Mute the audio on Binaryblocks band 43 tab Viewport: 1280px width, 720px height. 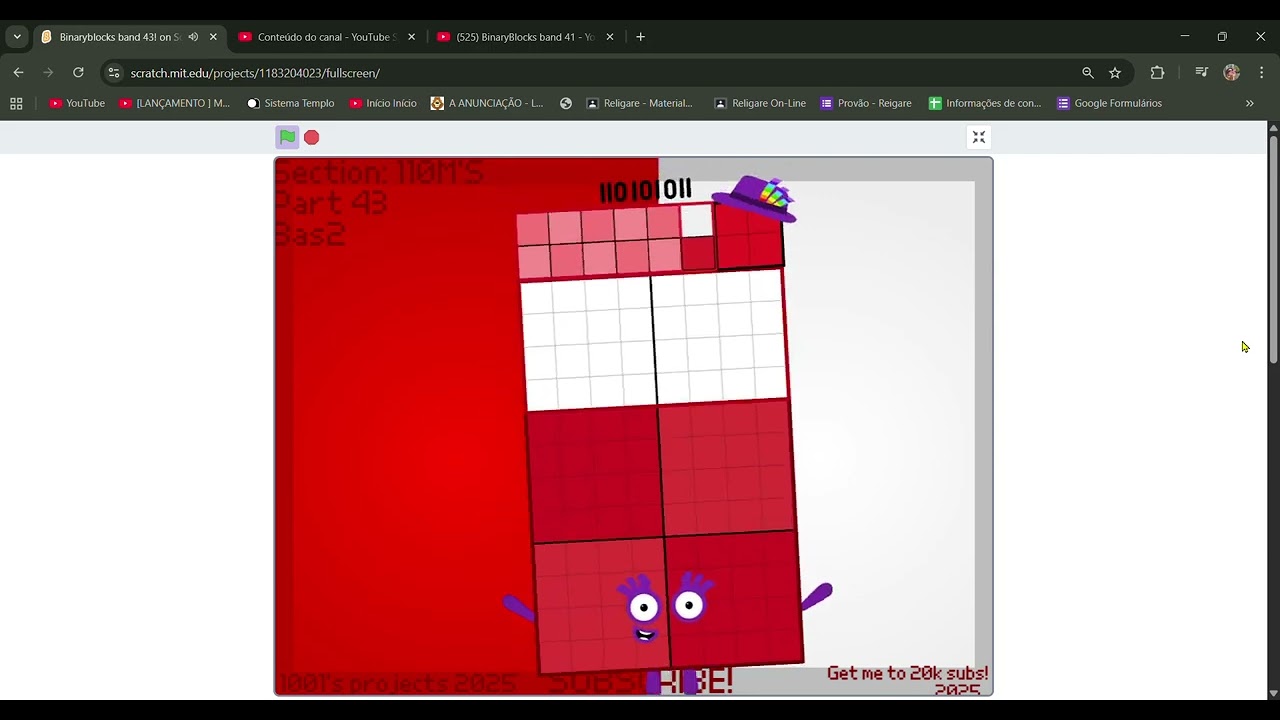pyautogui.click(x=193, y=37)
